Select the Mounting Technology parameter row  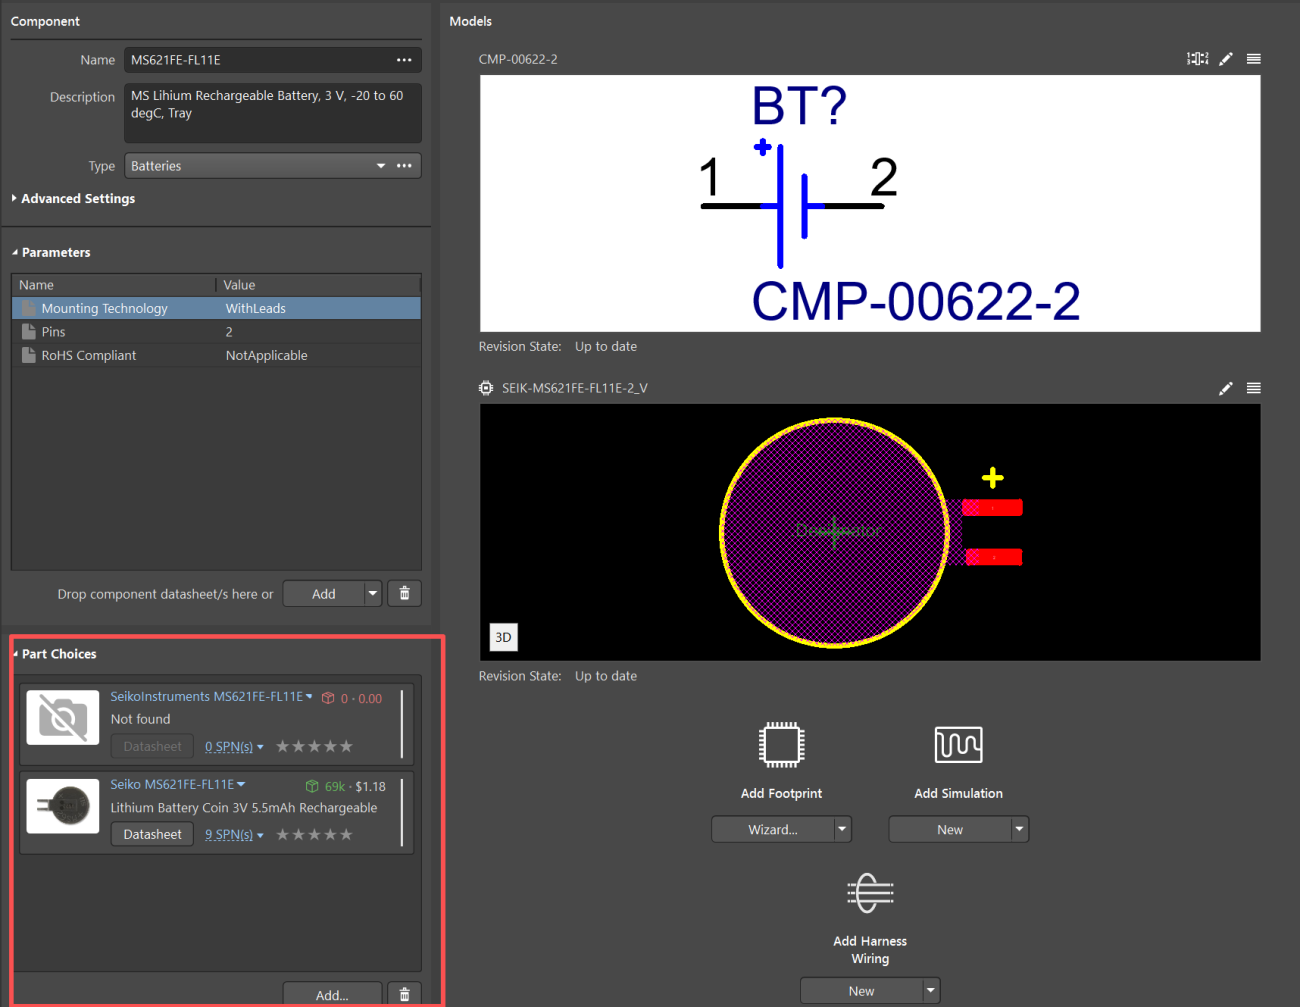point(216,308)
